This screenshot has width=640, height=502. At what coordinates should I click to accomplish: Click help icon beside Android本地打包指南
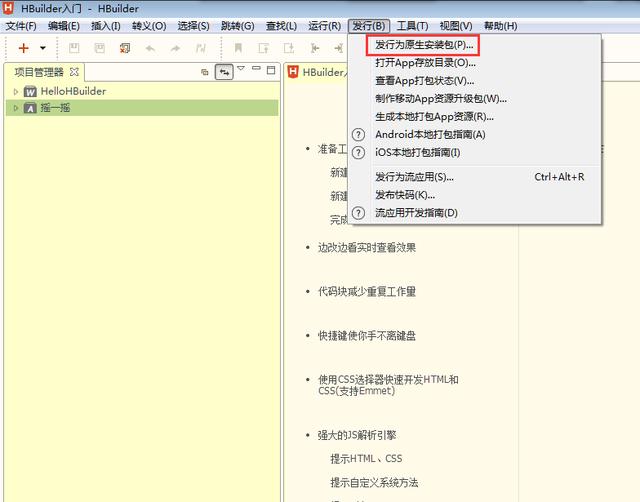pyautogui.click(x=358, y=135)
